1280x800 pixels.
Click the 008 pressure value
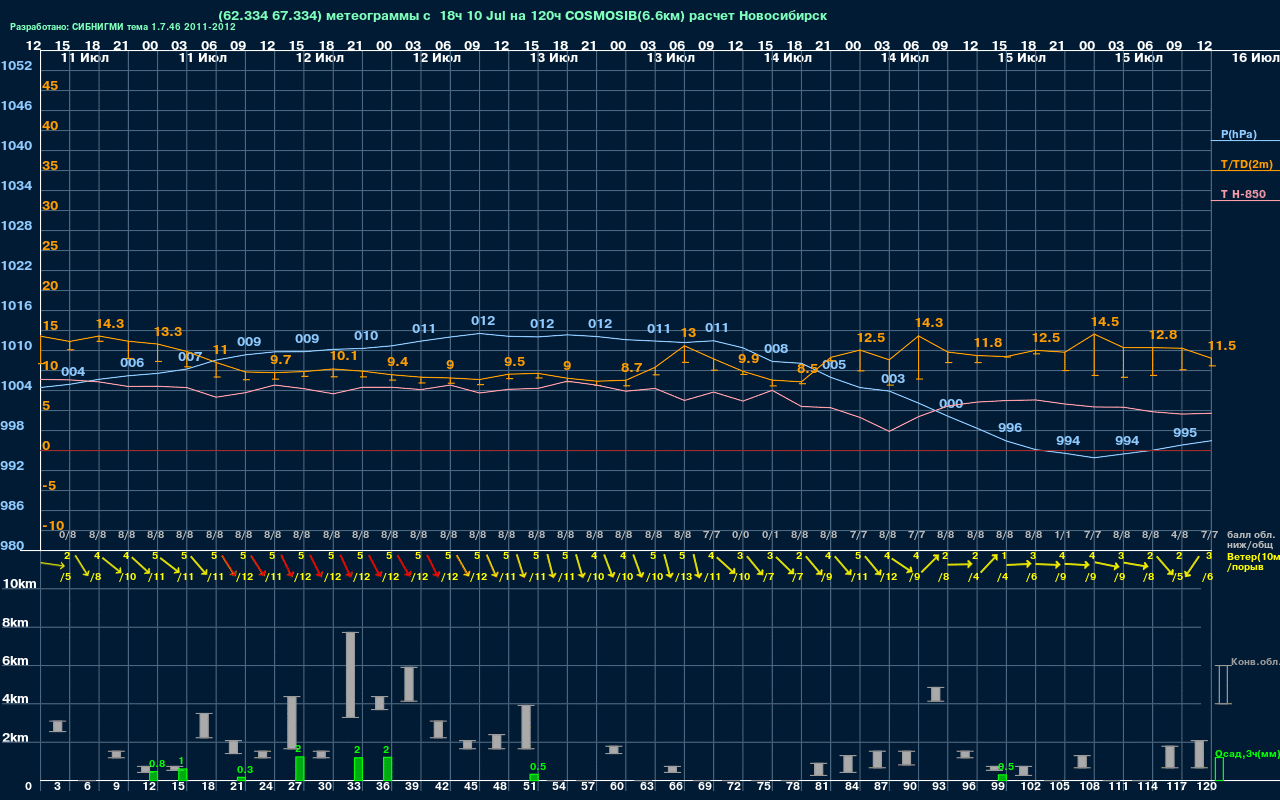coord(776,348)
